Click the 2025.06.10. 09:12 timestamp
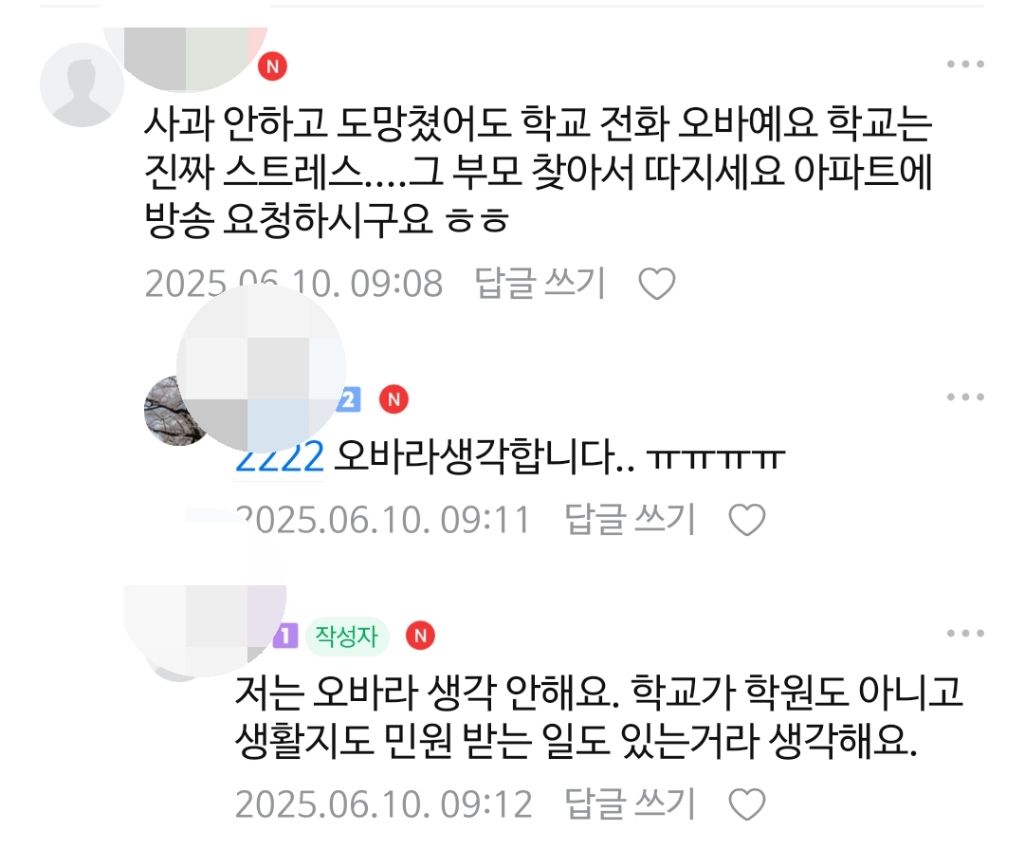This screenshot has width=1024, height=849. pyautogui.click(x=384, y=805)
